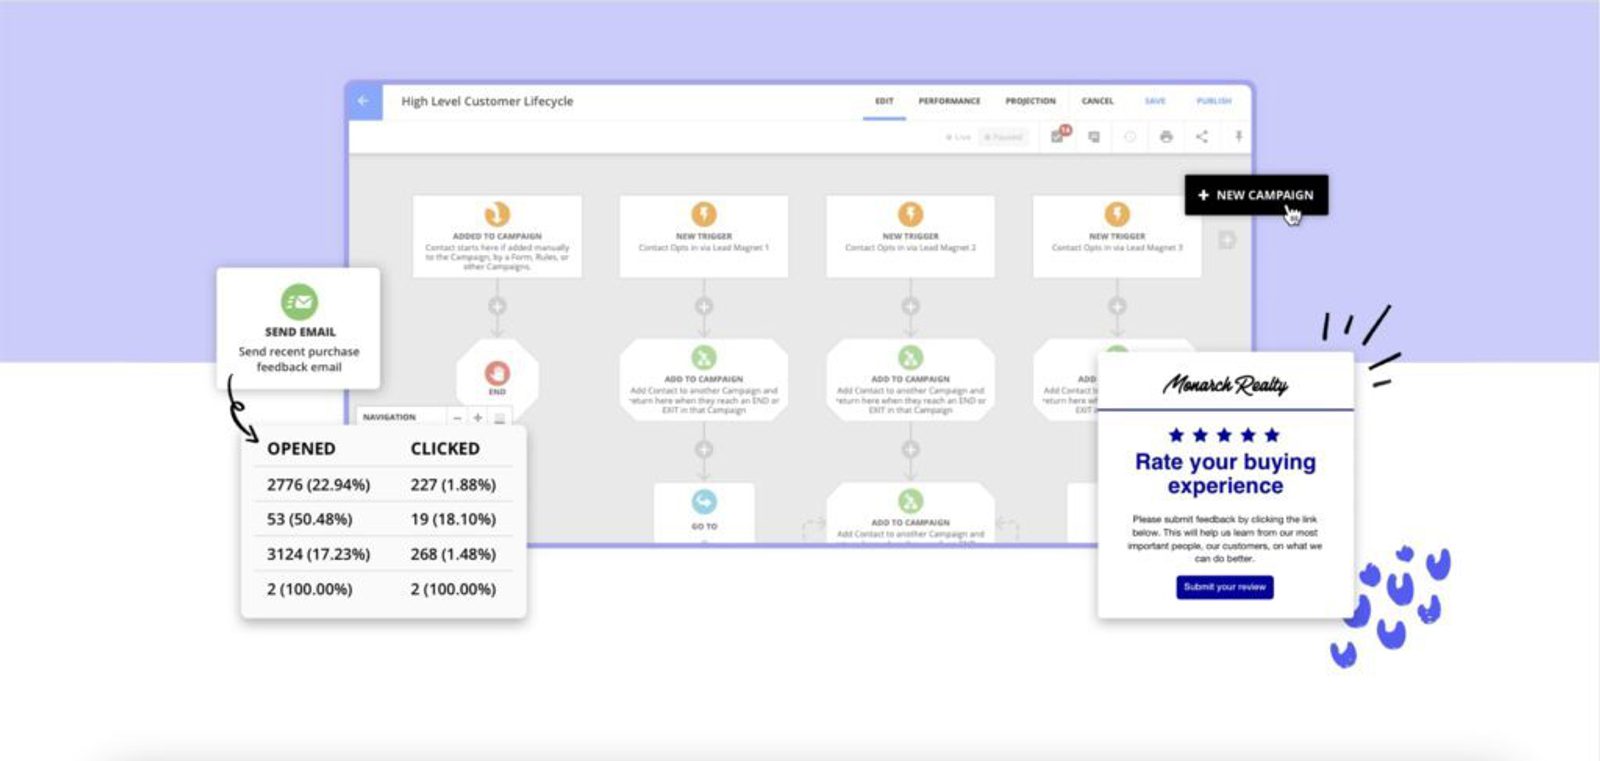
Task: Click Publish in the campaign header
Action: pos(1213,101)
